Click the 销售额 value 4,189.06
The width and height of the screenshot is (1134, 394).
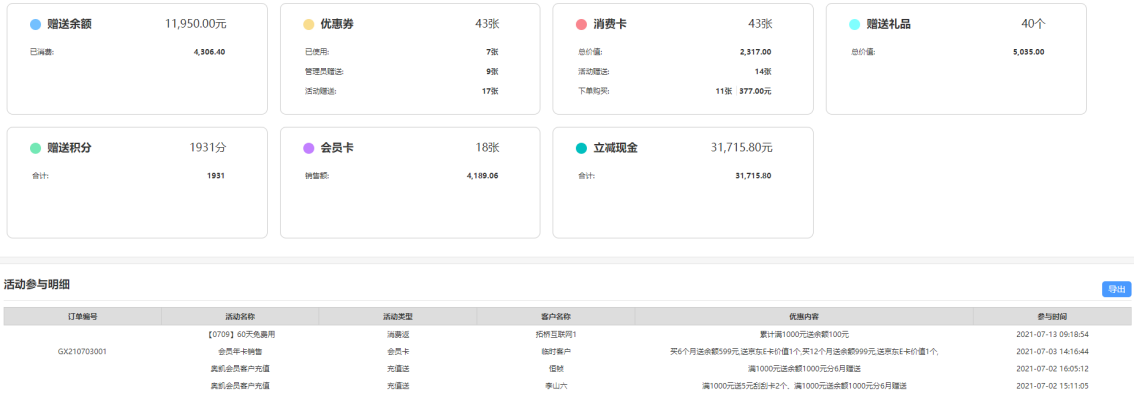(482, 176)
